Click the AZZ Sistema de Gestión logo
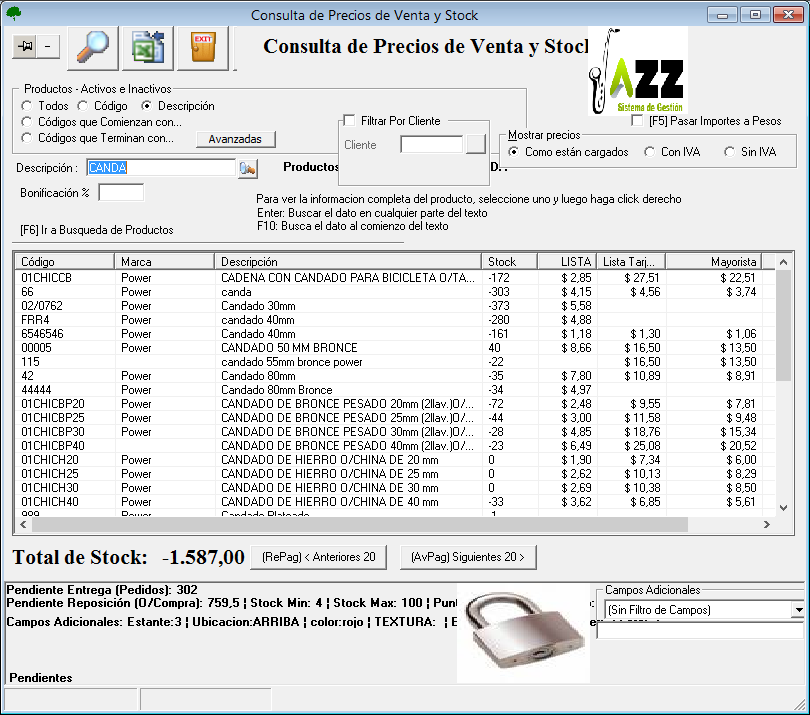 coord(637,74)
